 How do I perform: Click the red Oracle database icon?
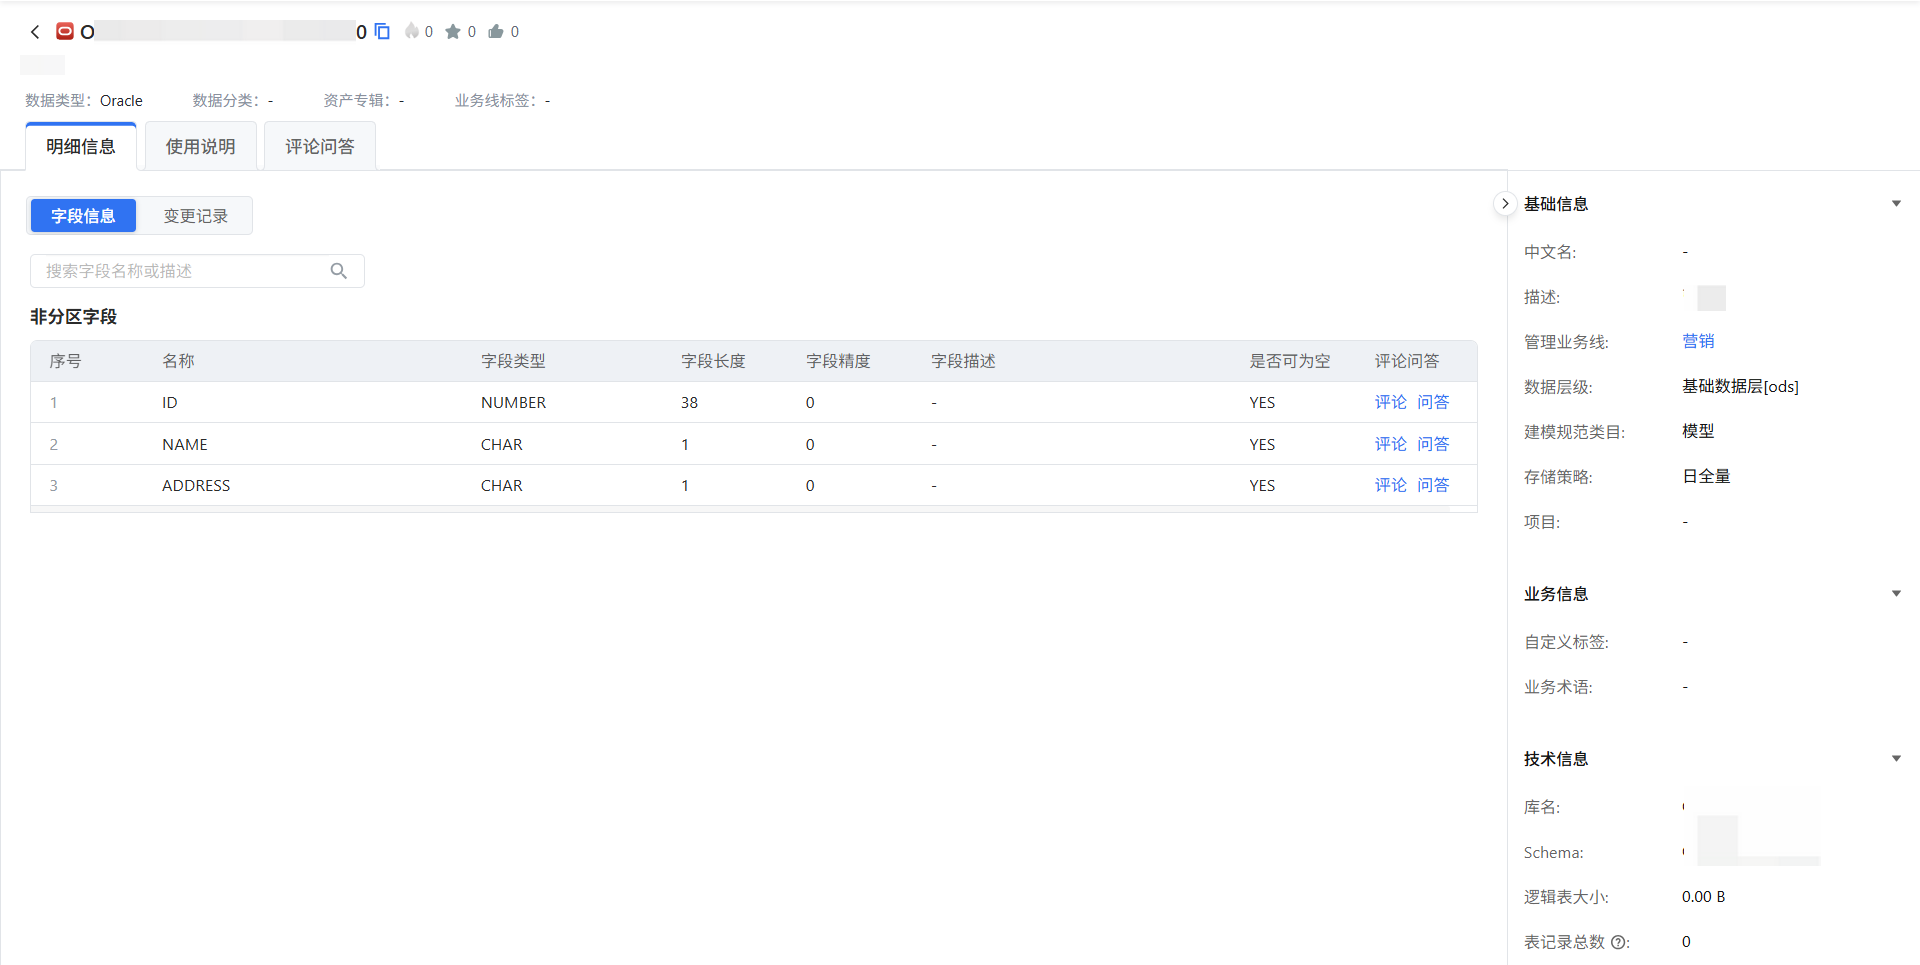coord(65,32)
